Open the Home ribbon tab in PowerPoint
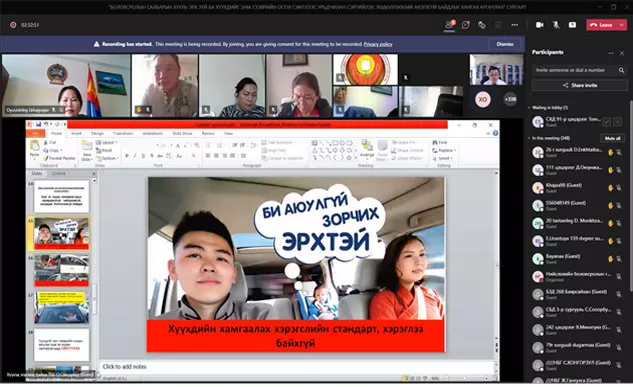The width and height of the screenshot is (633, 387). [57, 133]
